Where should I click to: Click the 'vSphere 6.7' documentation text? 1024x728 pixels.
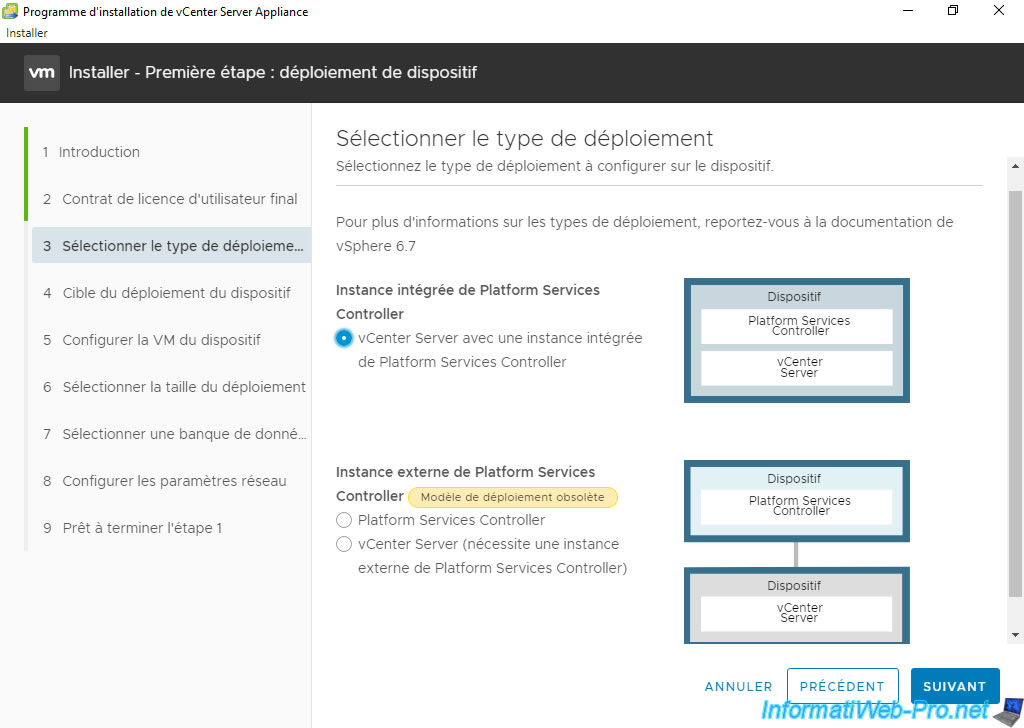[x=376, y=247]
